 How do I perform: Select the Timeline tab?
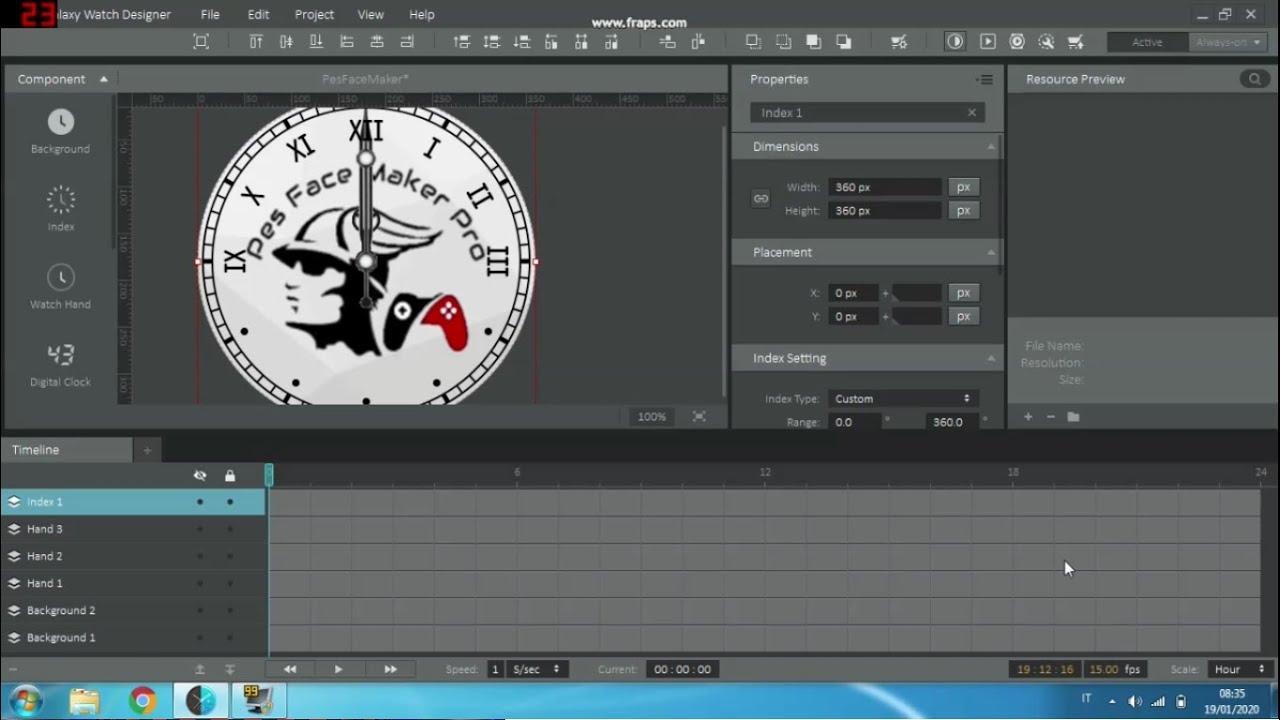point(66,450)
